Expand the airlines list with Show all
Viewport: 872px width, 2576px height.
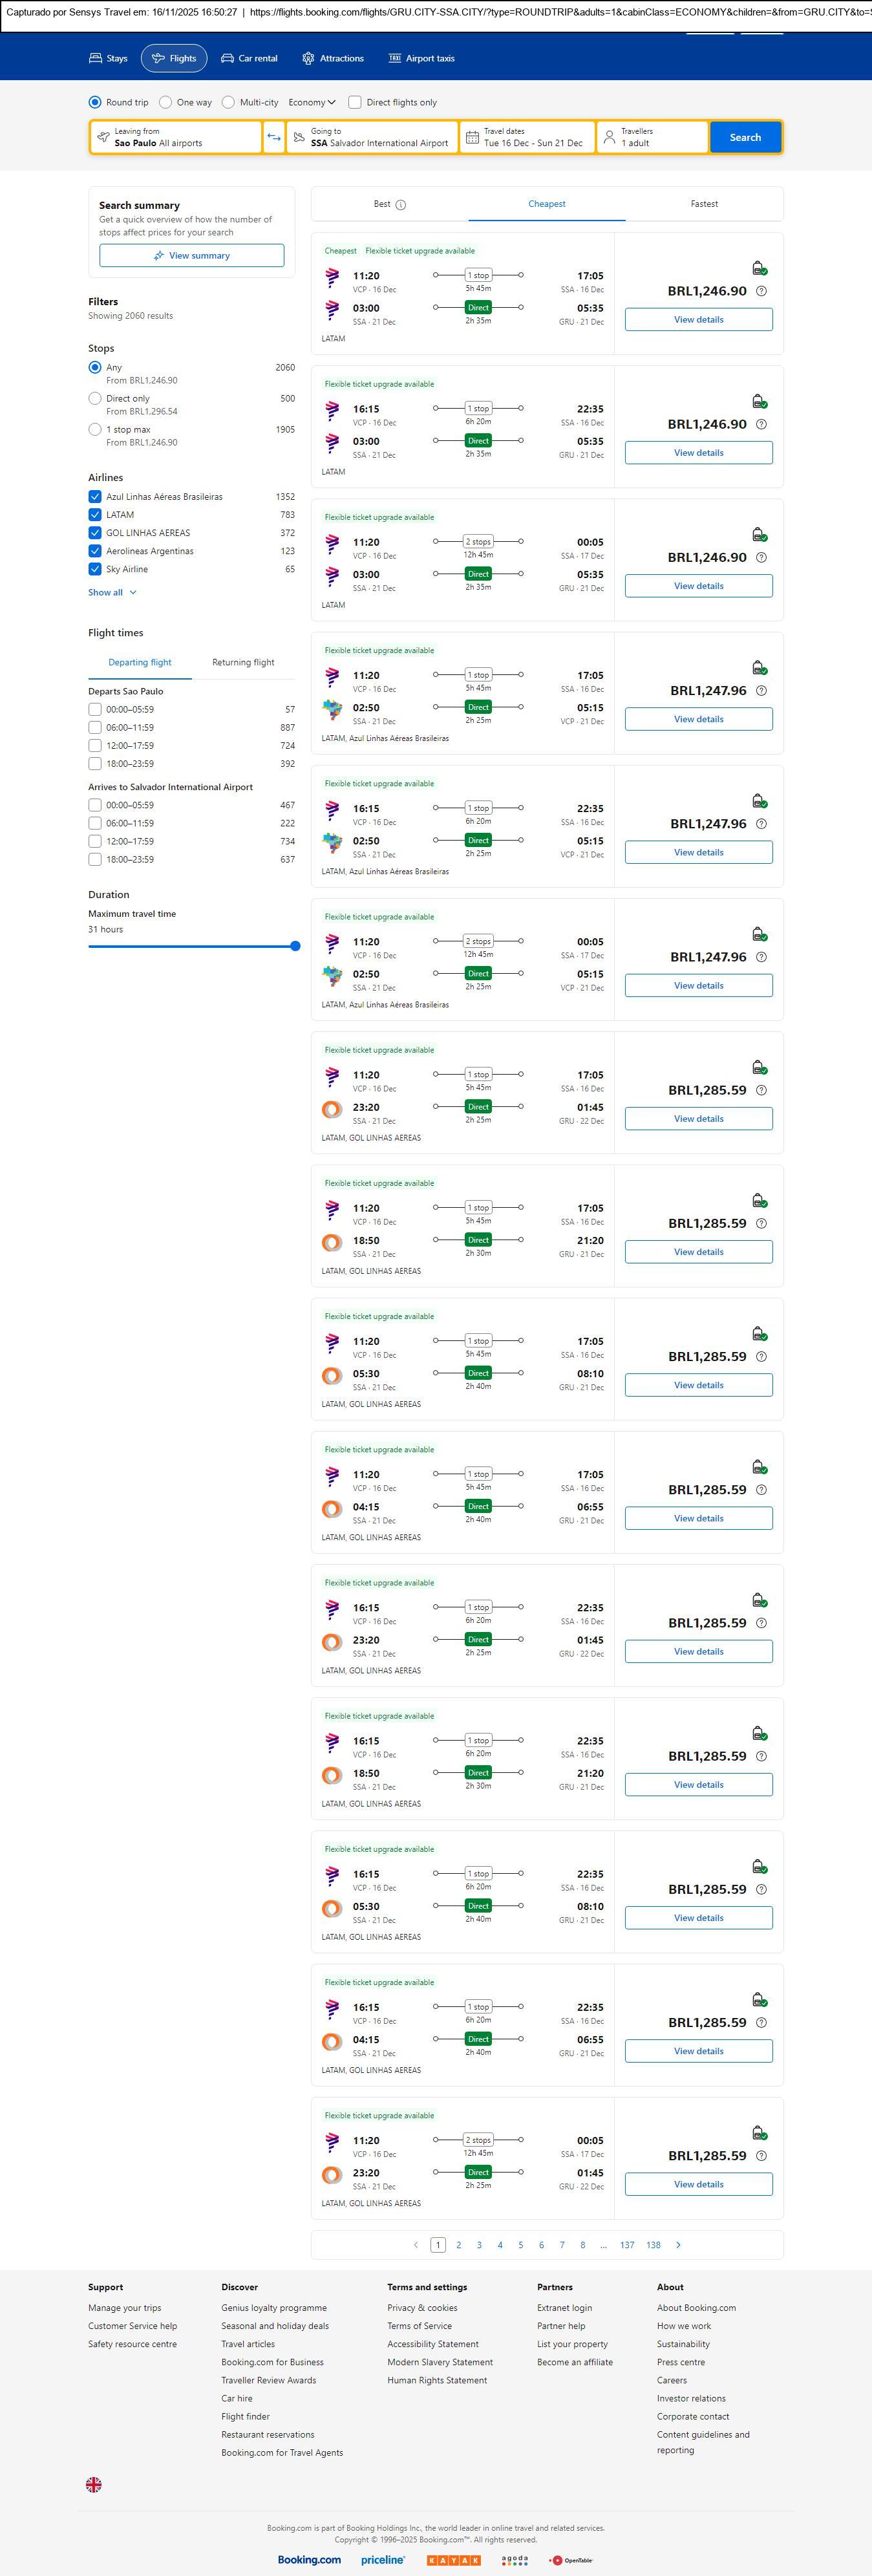[111, 592]
